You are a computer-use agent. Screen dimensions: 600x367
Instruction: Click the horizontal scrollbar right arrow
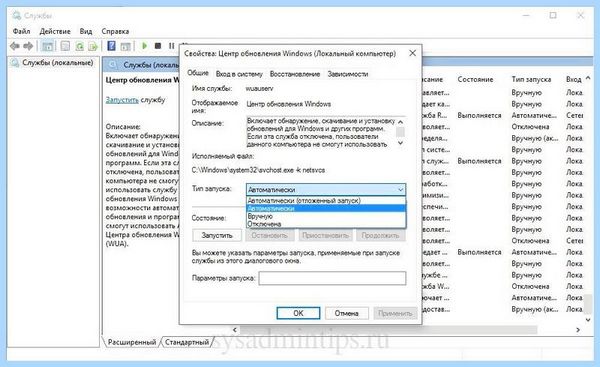point(578,329)
